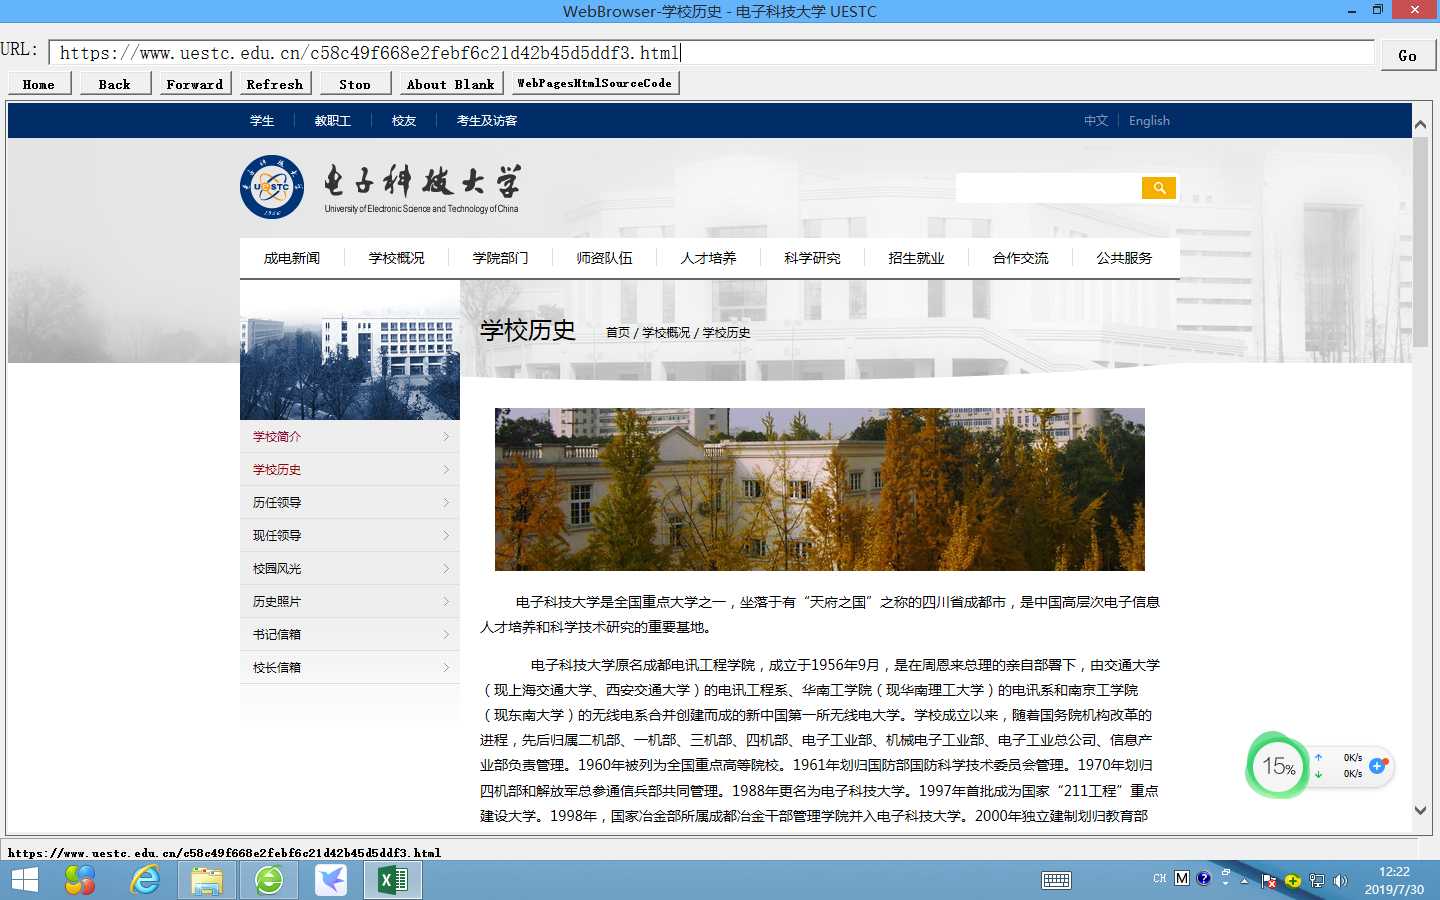This screenshot has width=1440, height=900.
Task: Click on-screen keyboard icon in taskbar
Action: 1056,880
